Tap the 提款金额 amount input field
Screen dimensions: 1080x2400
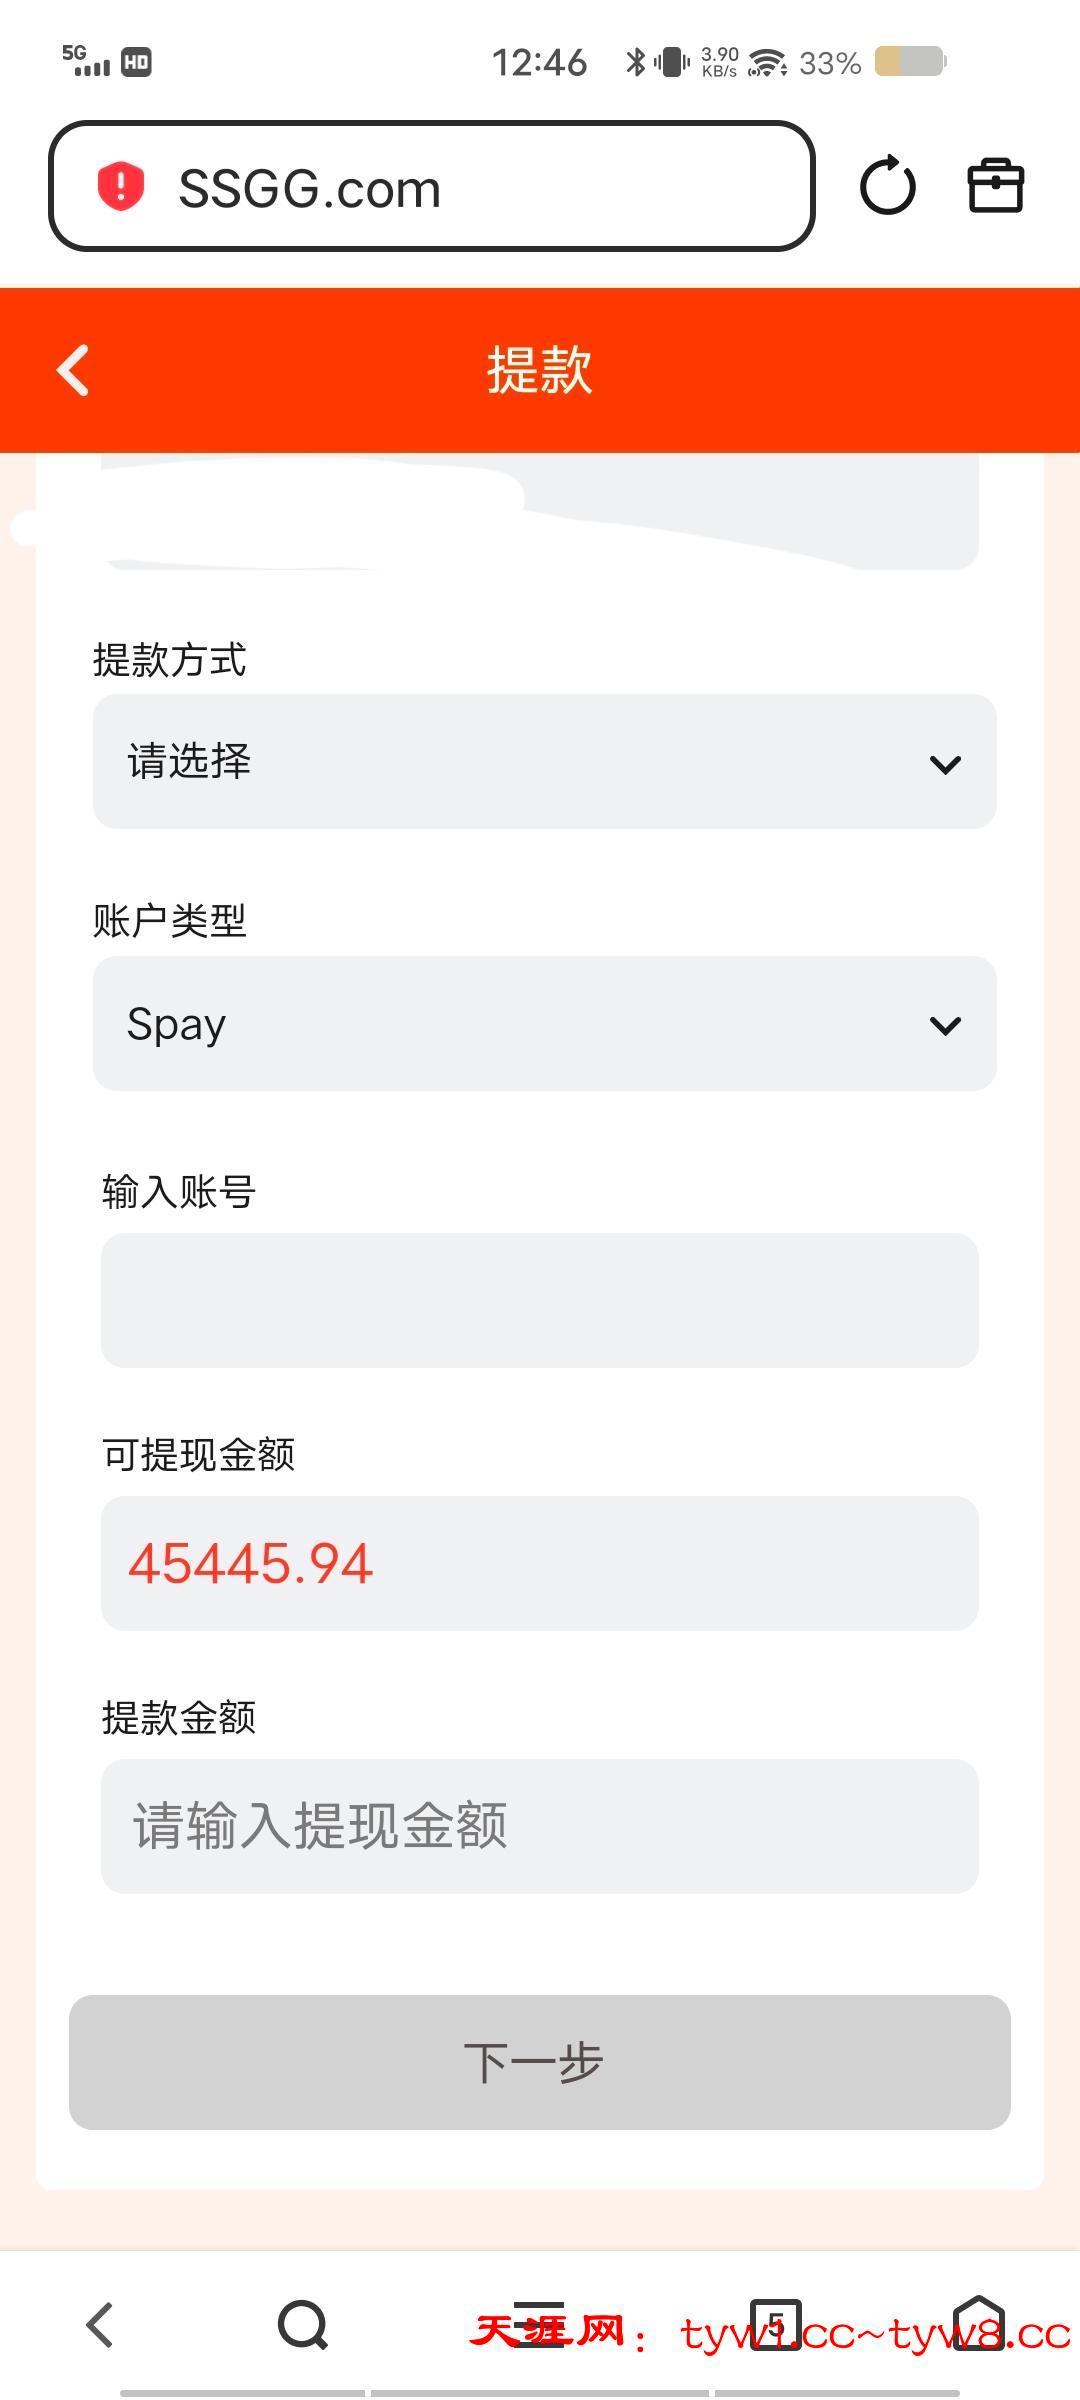click(x=540, y=1826)
